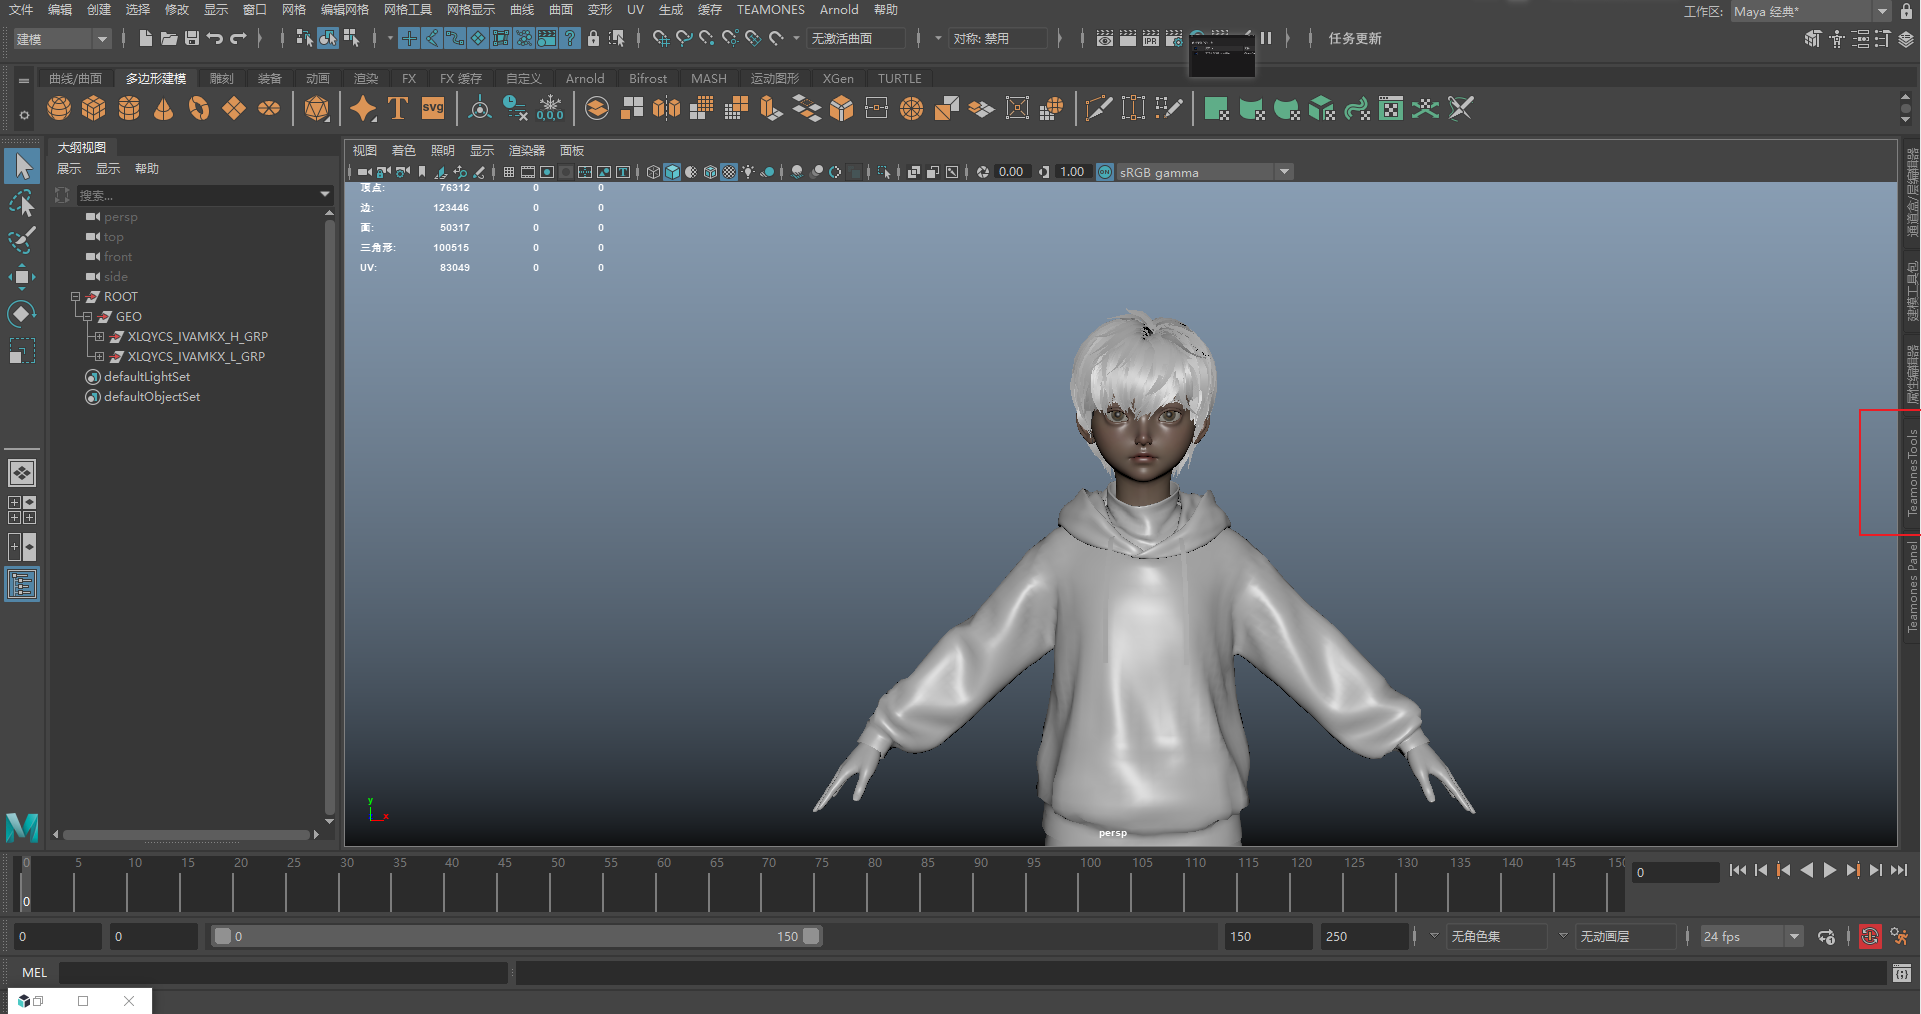Toggle the viewport grid display icon
The height and width of the screenshot is (1014, 1921).
509,172
